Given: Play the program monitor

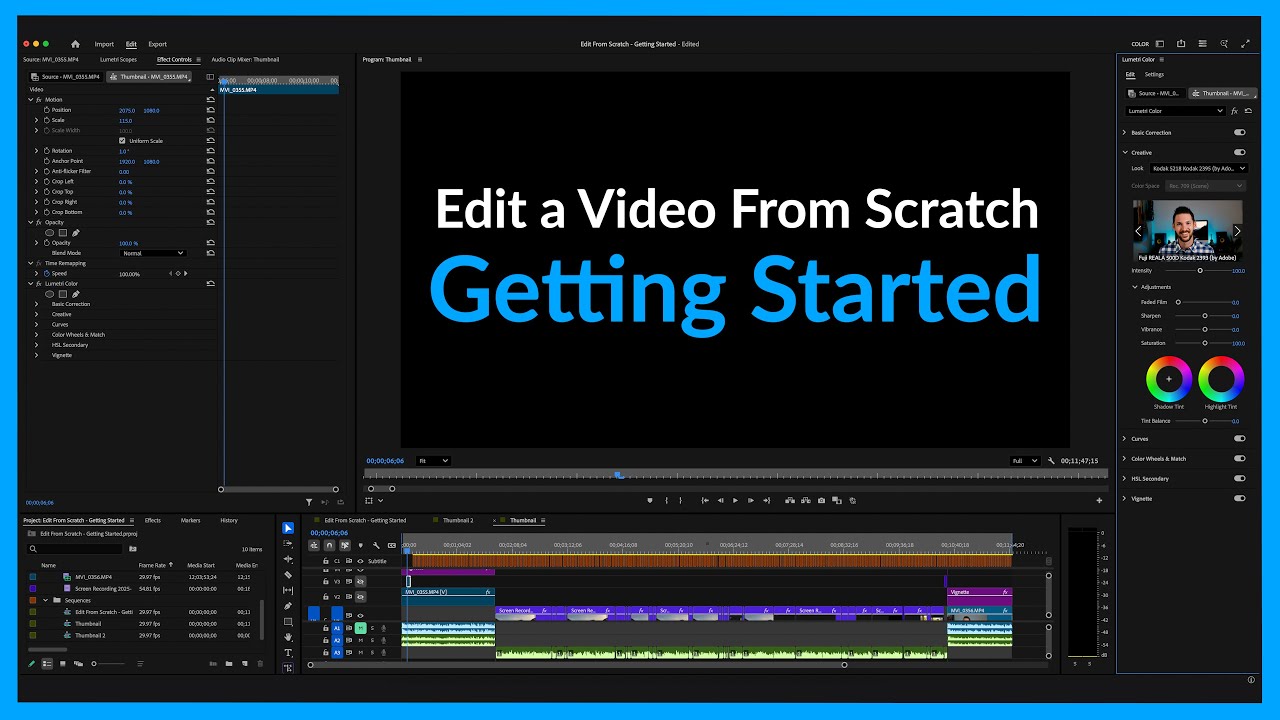Looking at the screenshot, I should 735,500.
